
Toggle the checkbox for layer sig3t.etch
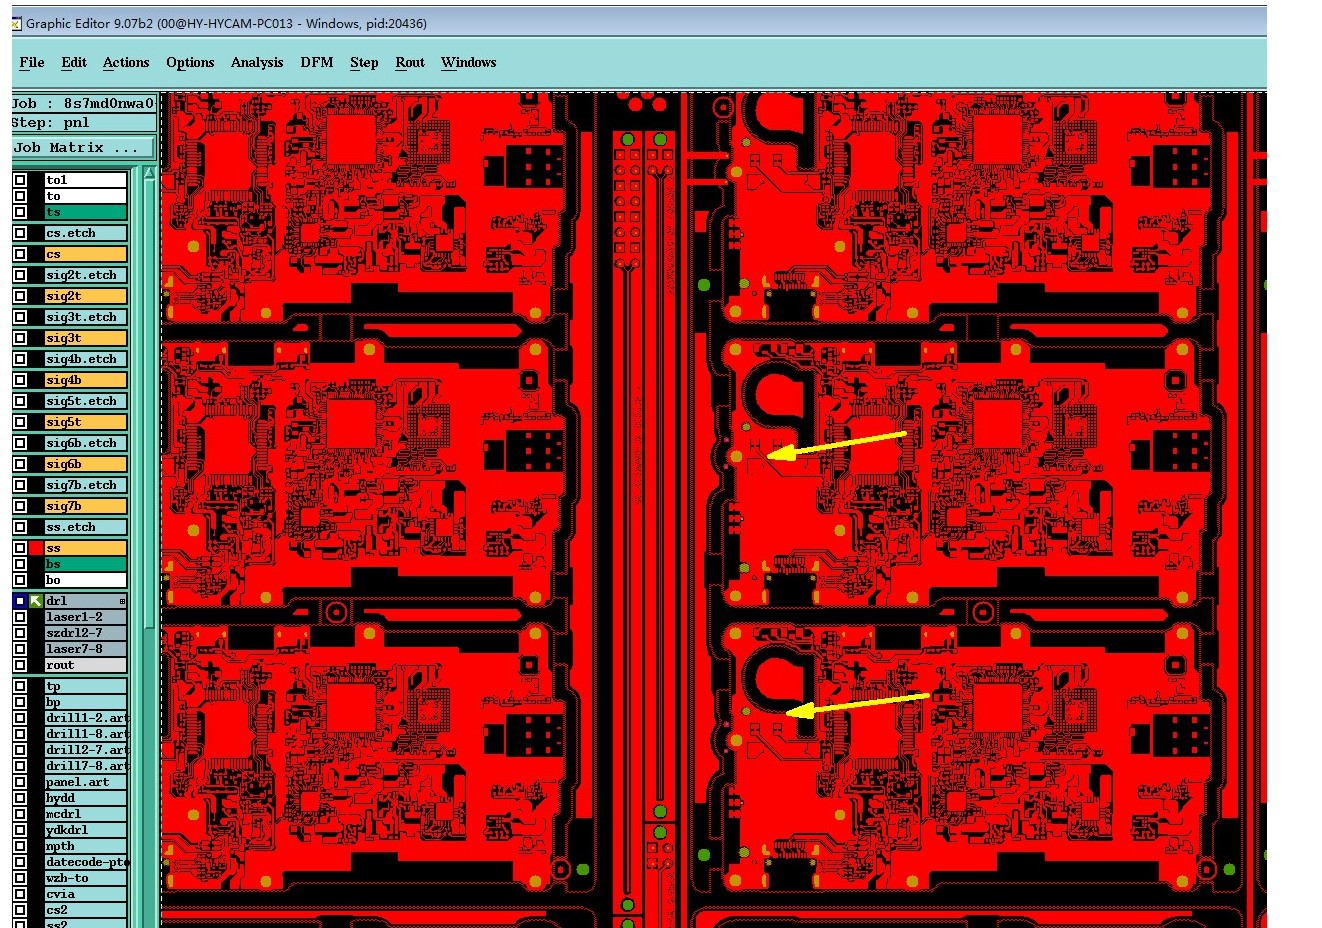[x=20, y=317]
